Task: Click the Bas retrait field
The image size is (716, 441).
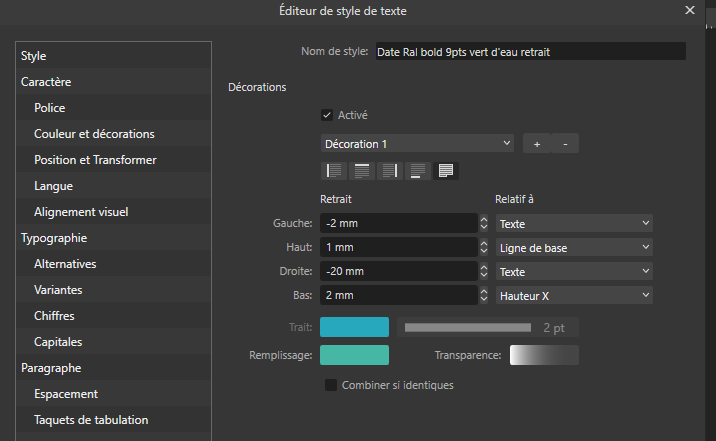Action: click(x=399, y=295)
